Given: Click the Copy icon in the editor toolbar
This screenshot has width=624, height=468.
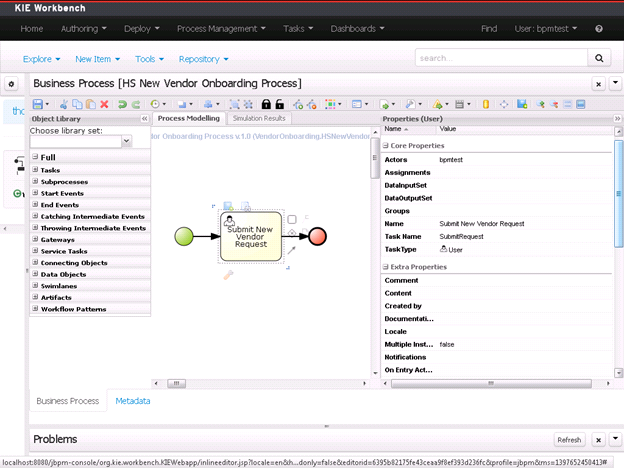Looking at the screenshot, I should click(x=77, y=104).
